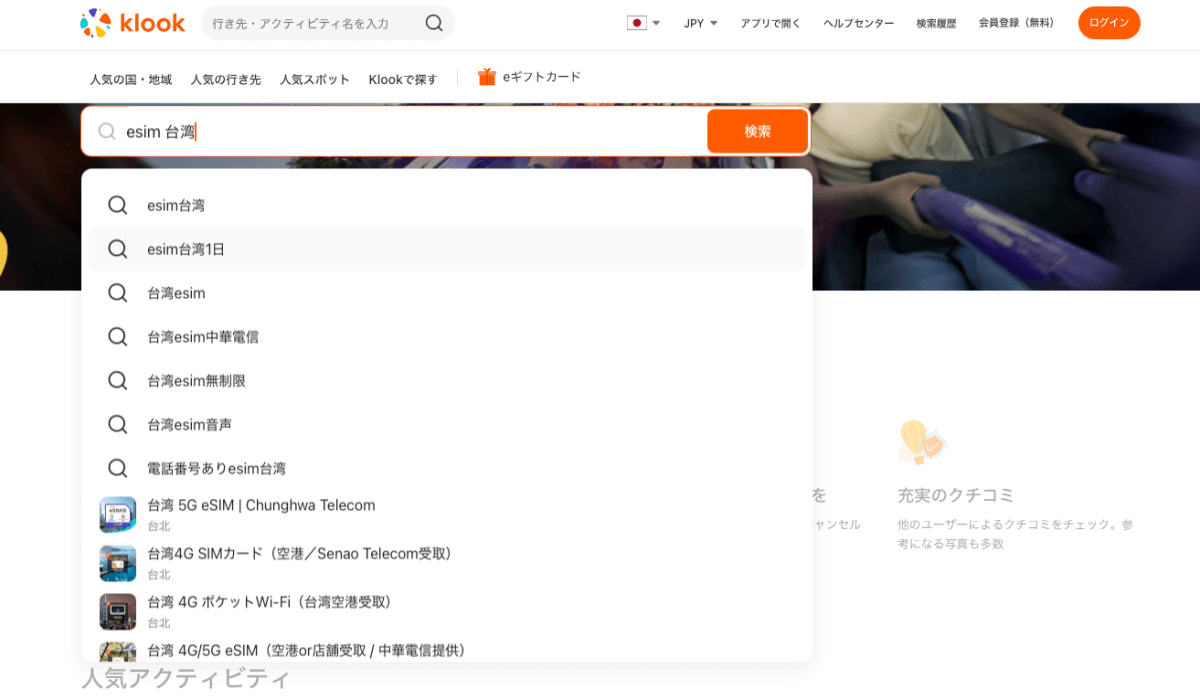The height and width of the screenshot is (700, 1200).
Task: Open eギフトカード link
Action: tap(541, 77)
